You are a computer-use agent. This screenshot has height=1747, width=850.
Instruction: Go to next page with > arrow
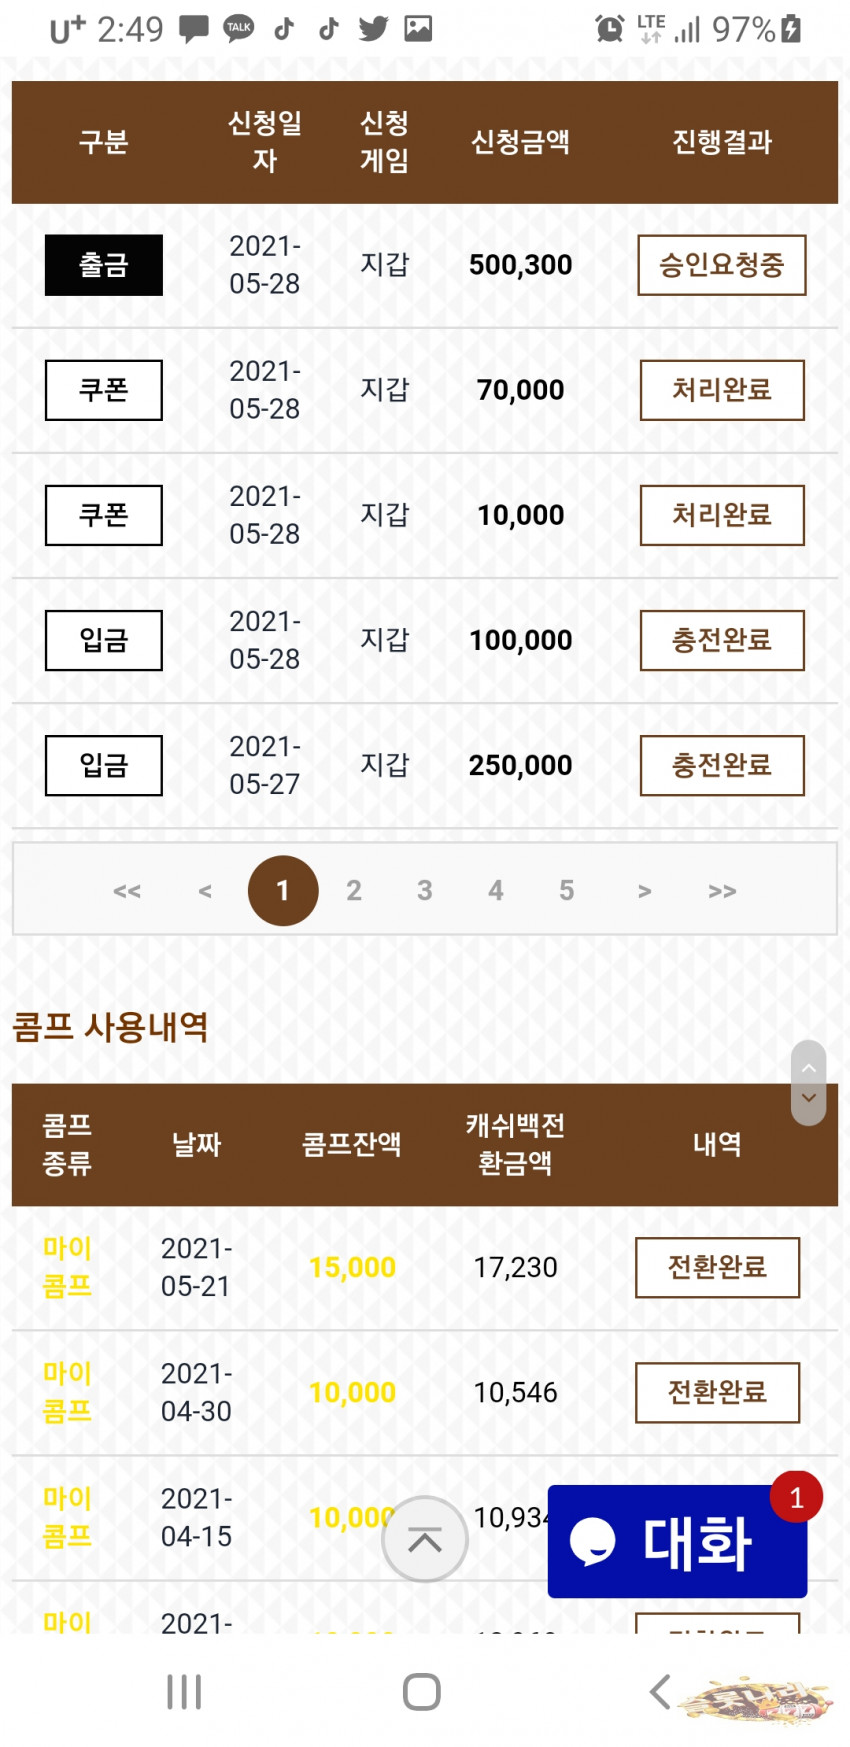645,891
